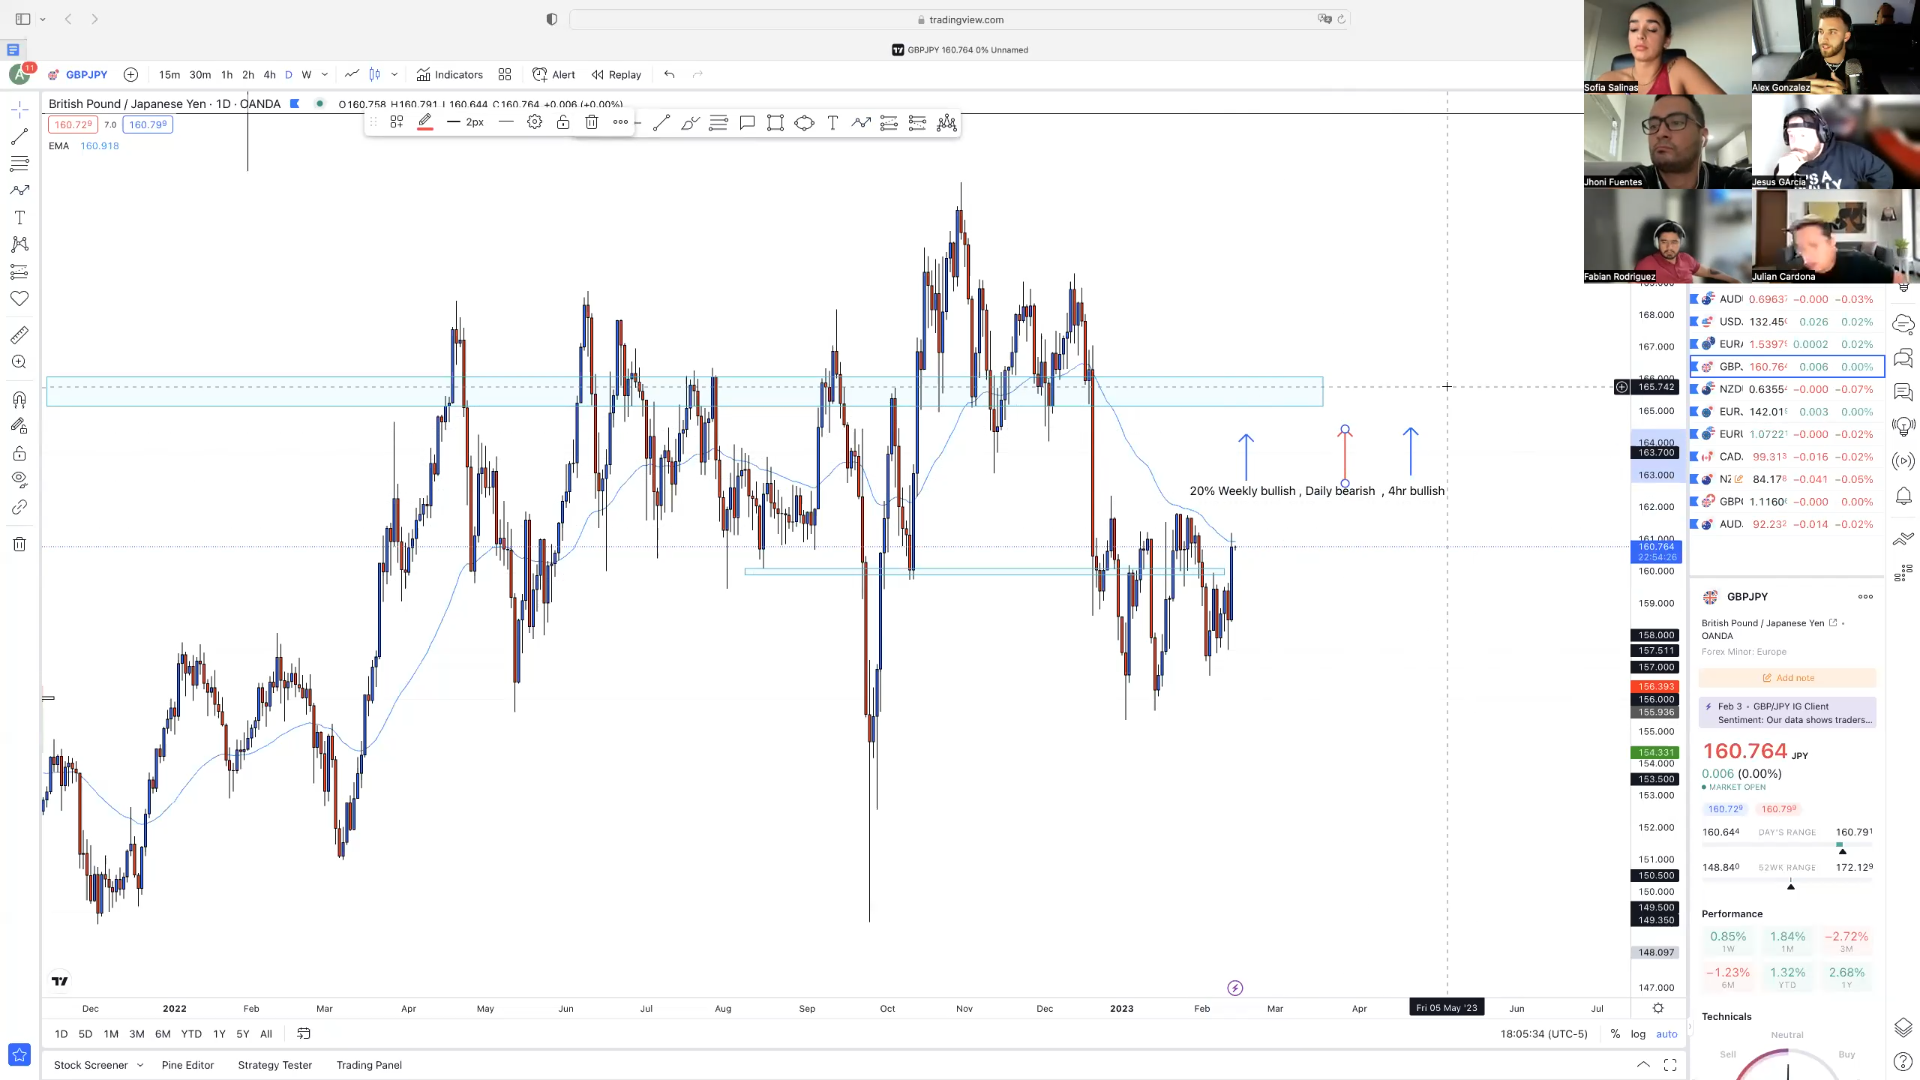Toggle log scale on price axis

click(x=1638, y=1034)
